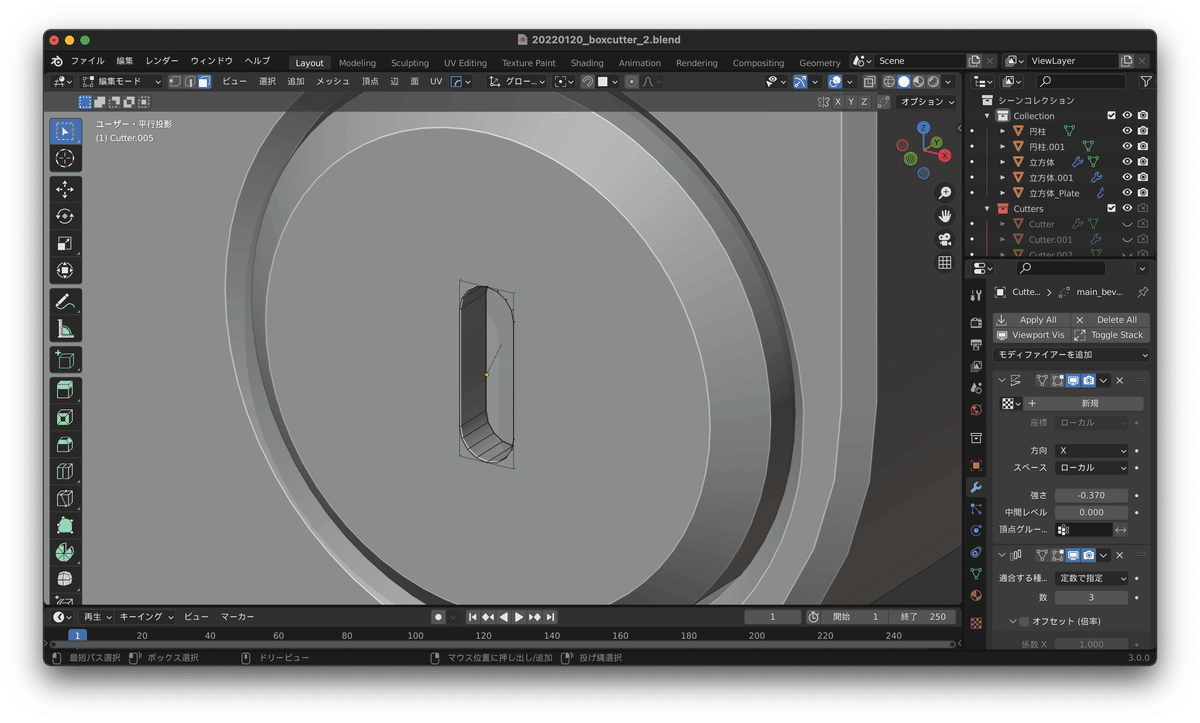1200x723 pixels.
Task: Toggle camera view with camera icon
Action: (x=944, y=239)
